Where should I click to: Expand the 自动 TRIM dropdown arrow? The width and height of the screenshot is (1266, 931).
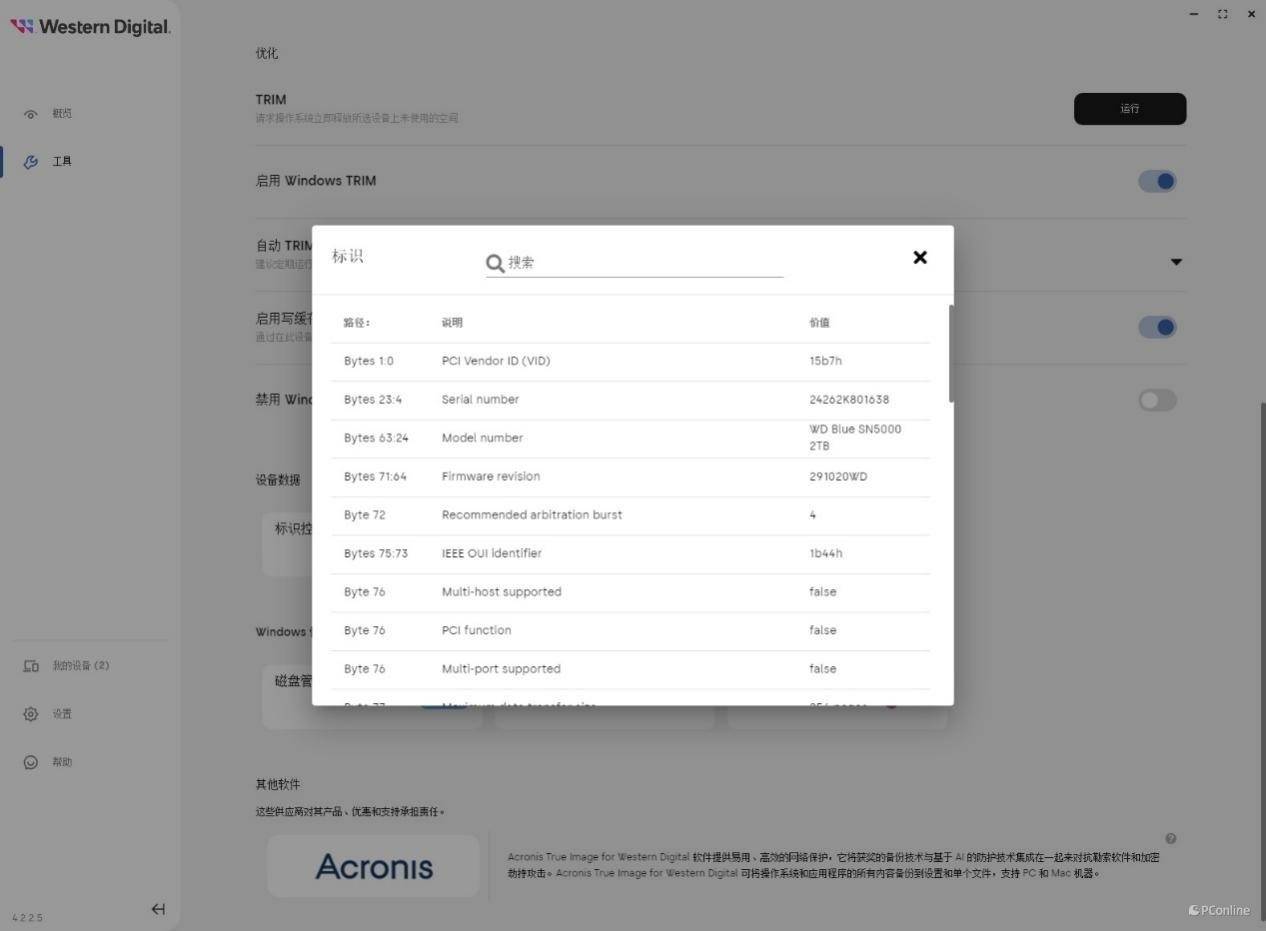point(1176,262)
